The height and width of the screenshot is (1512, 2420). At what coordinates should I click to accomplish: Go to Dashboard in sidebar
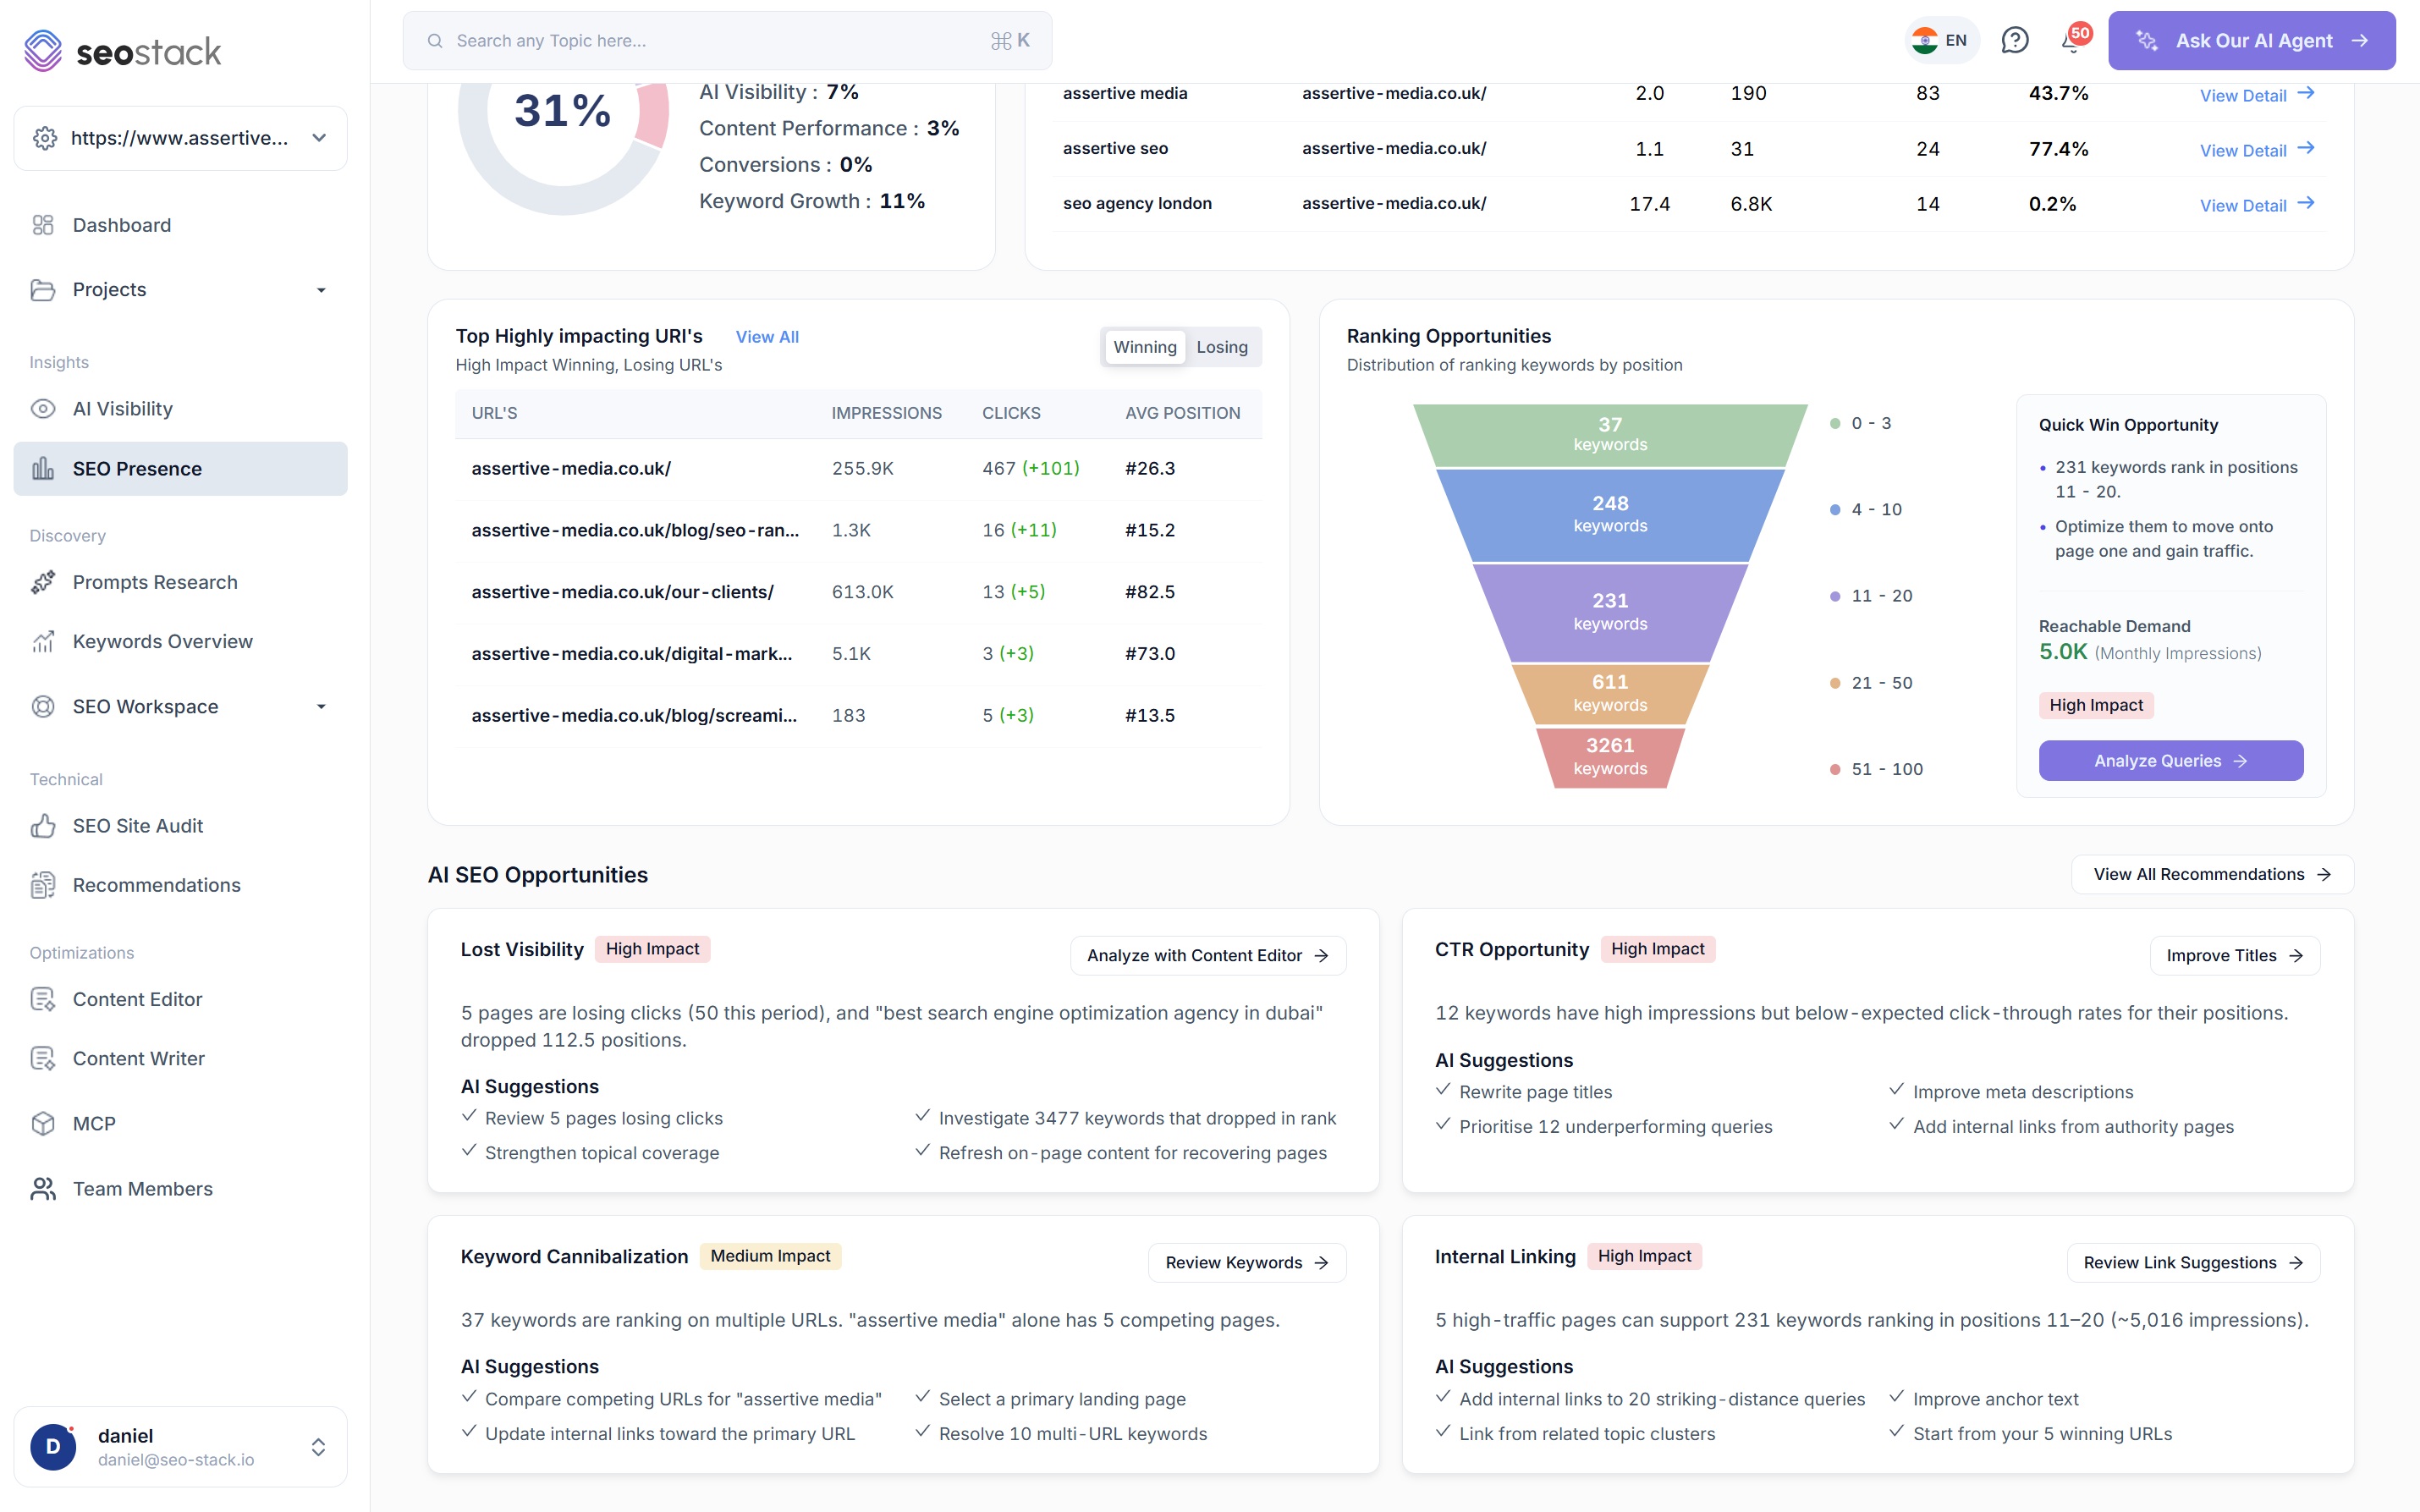coord(181,225)
